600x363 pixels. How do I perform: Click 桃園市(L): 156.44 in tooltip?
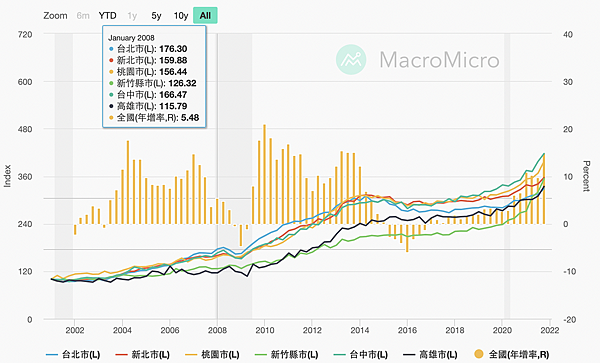[x=148, y=72]
